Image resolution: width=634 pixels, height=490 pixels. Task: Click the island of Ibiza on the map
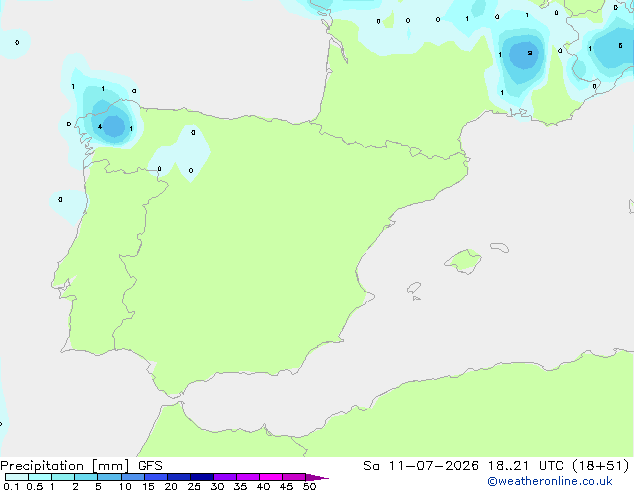414,288
